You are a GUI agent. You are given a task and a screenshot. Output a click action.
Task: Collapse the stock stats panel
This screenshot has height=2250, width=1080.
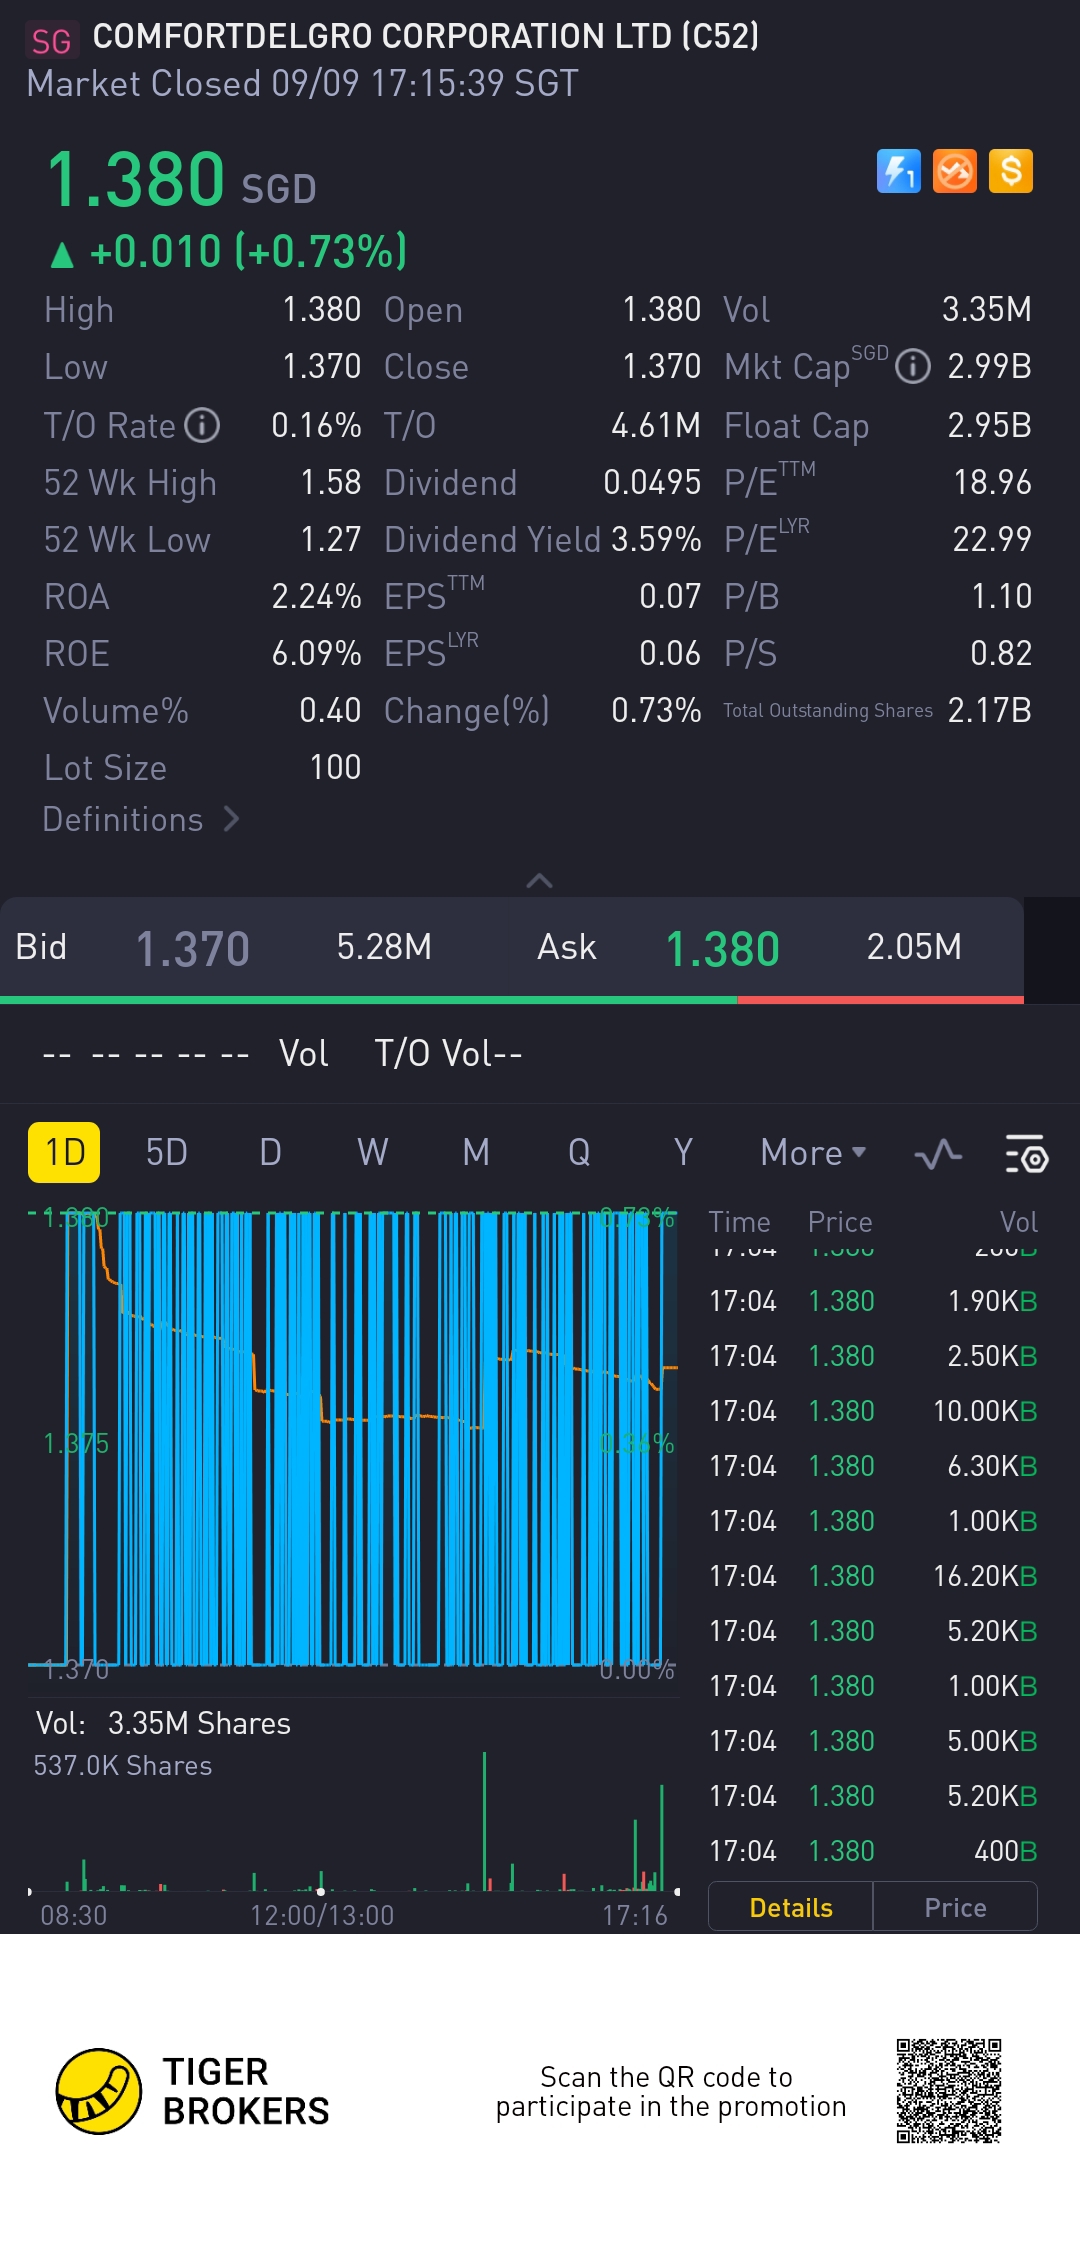[x=539, y=880]
